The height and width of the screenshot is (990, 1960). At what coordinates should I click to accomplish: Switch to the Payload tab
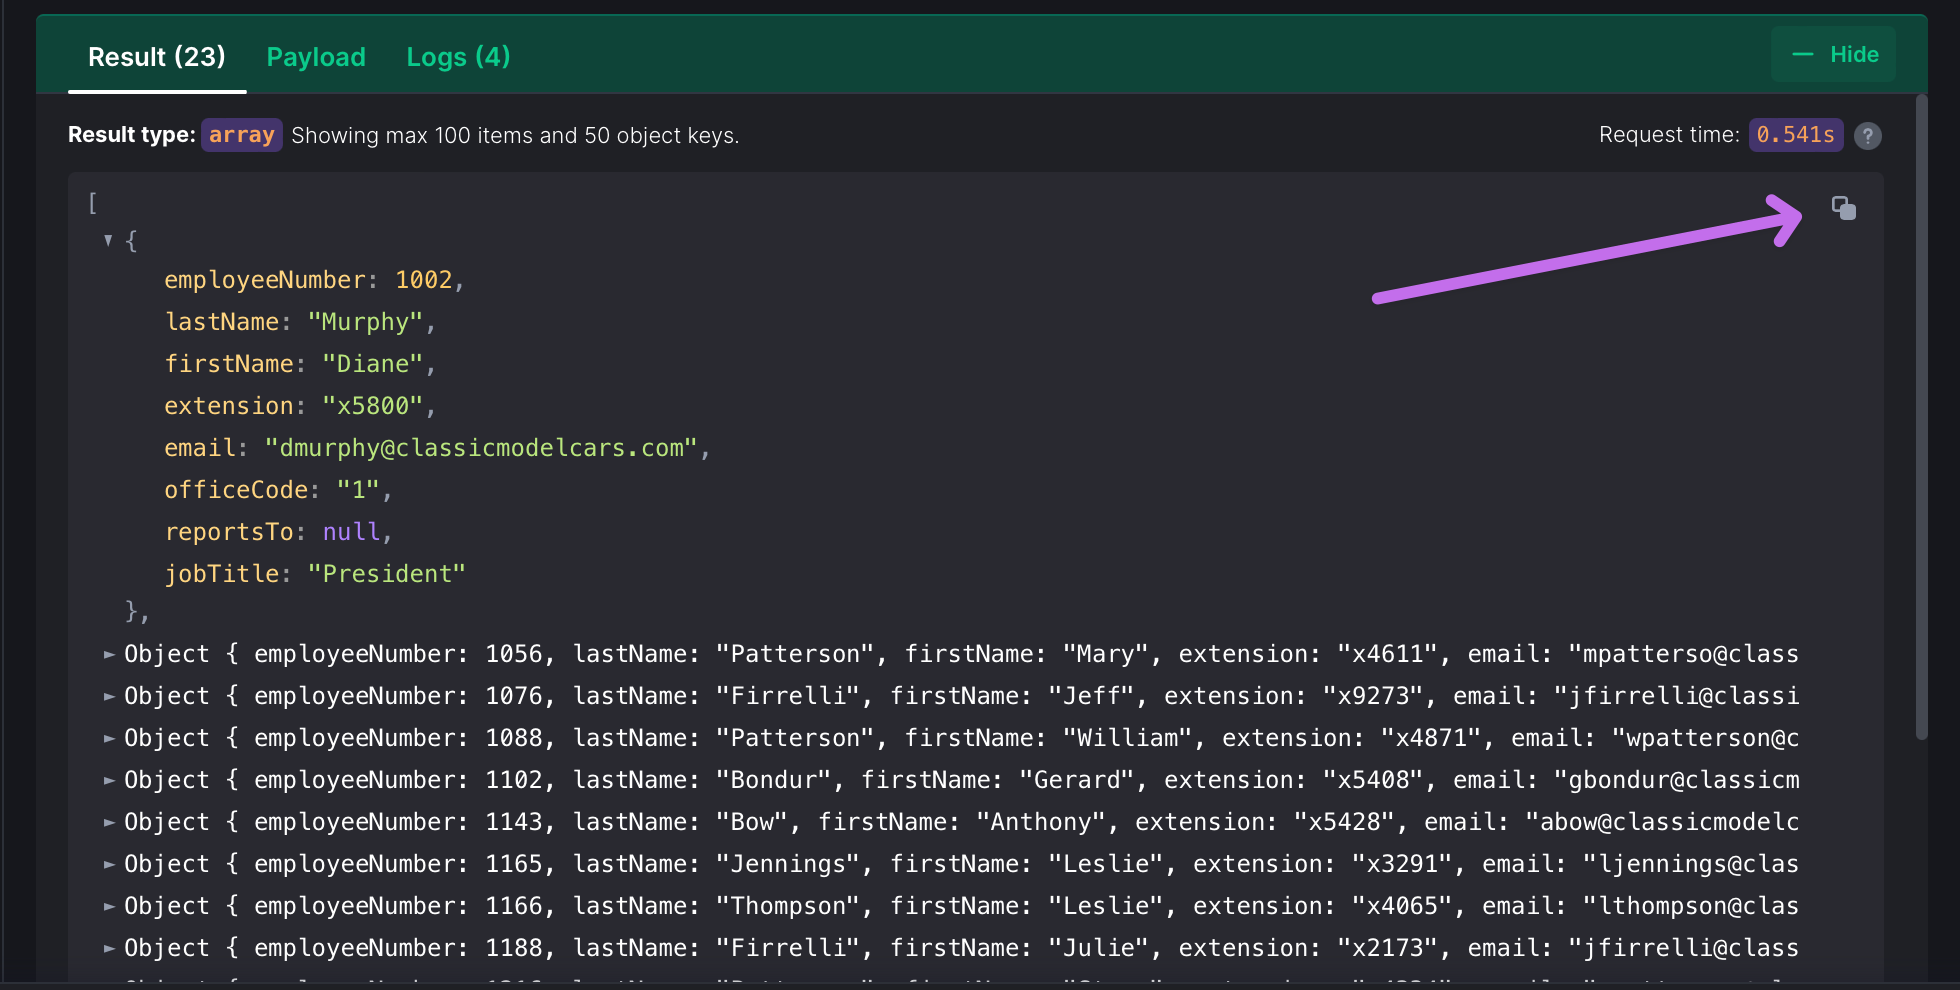coord(316,57)
